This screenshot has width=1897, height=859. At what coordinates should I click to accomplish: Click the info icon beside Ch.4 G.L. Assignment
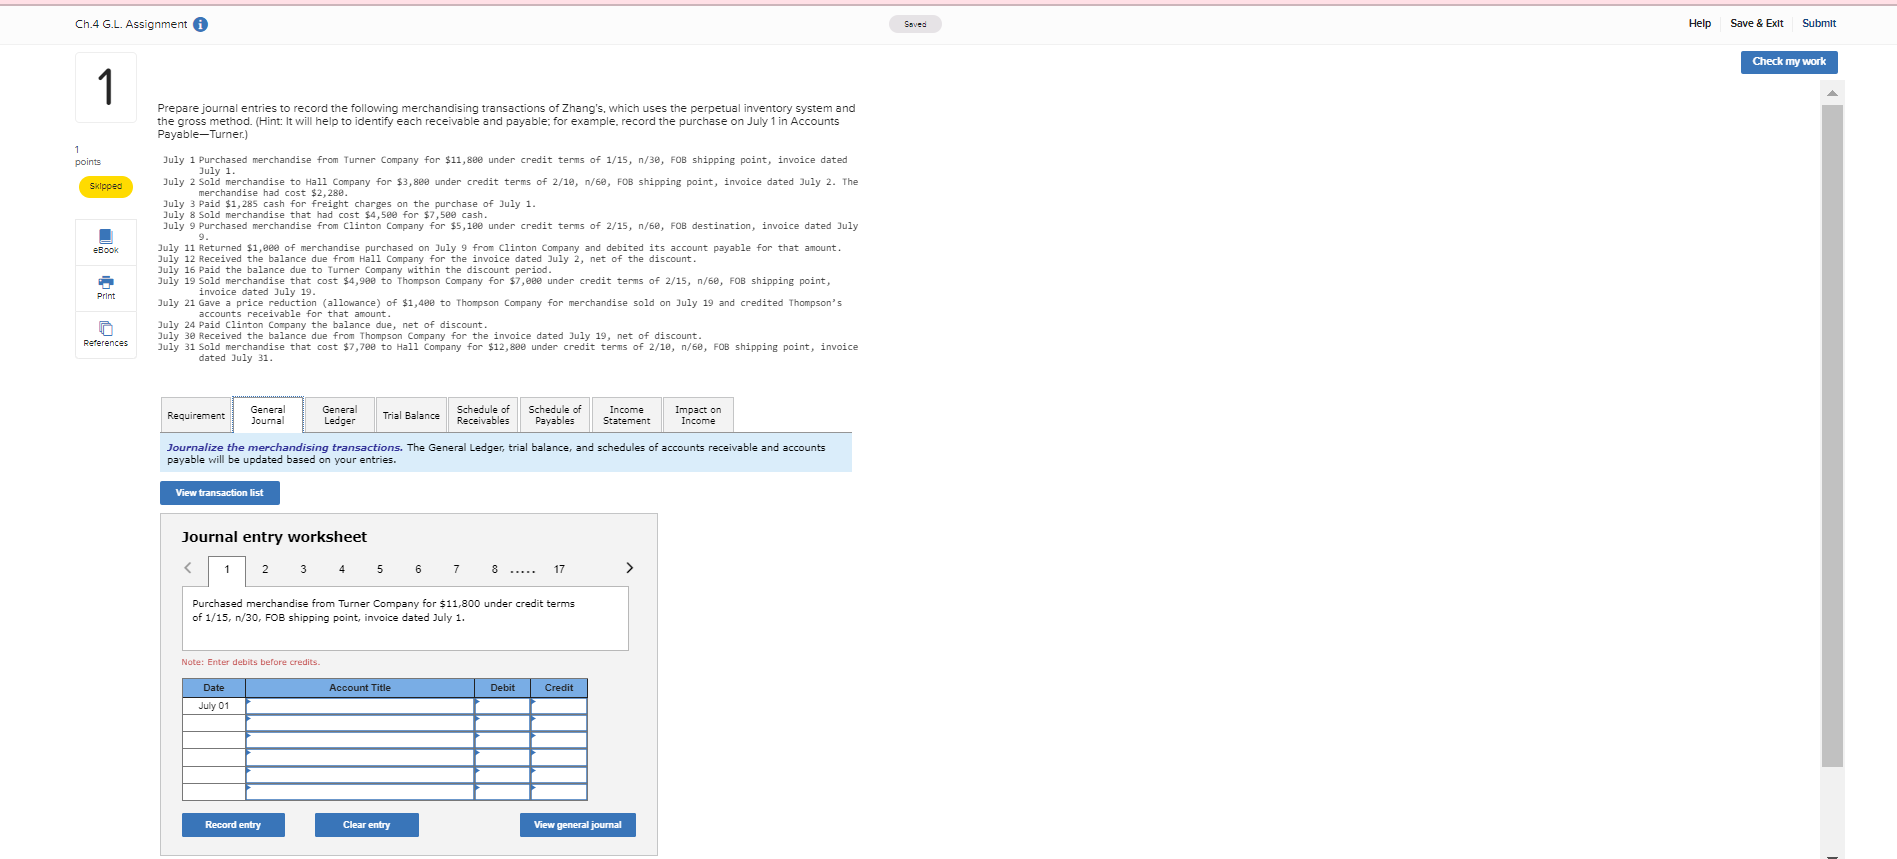200,24
